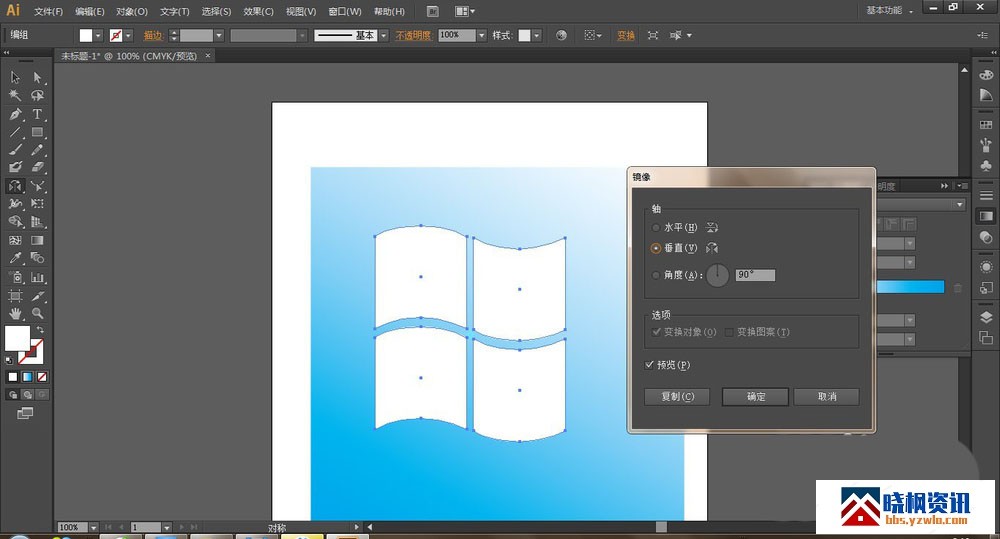This screenshot has width=1000, height=539.
Task: Click the large white fill swatch in toolbox
Action: 17,339
